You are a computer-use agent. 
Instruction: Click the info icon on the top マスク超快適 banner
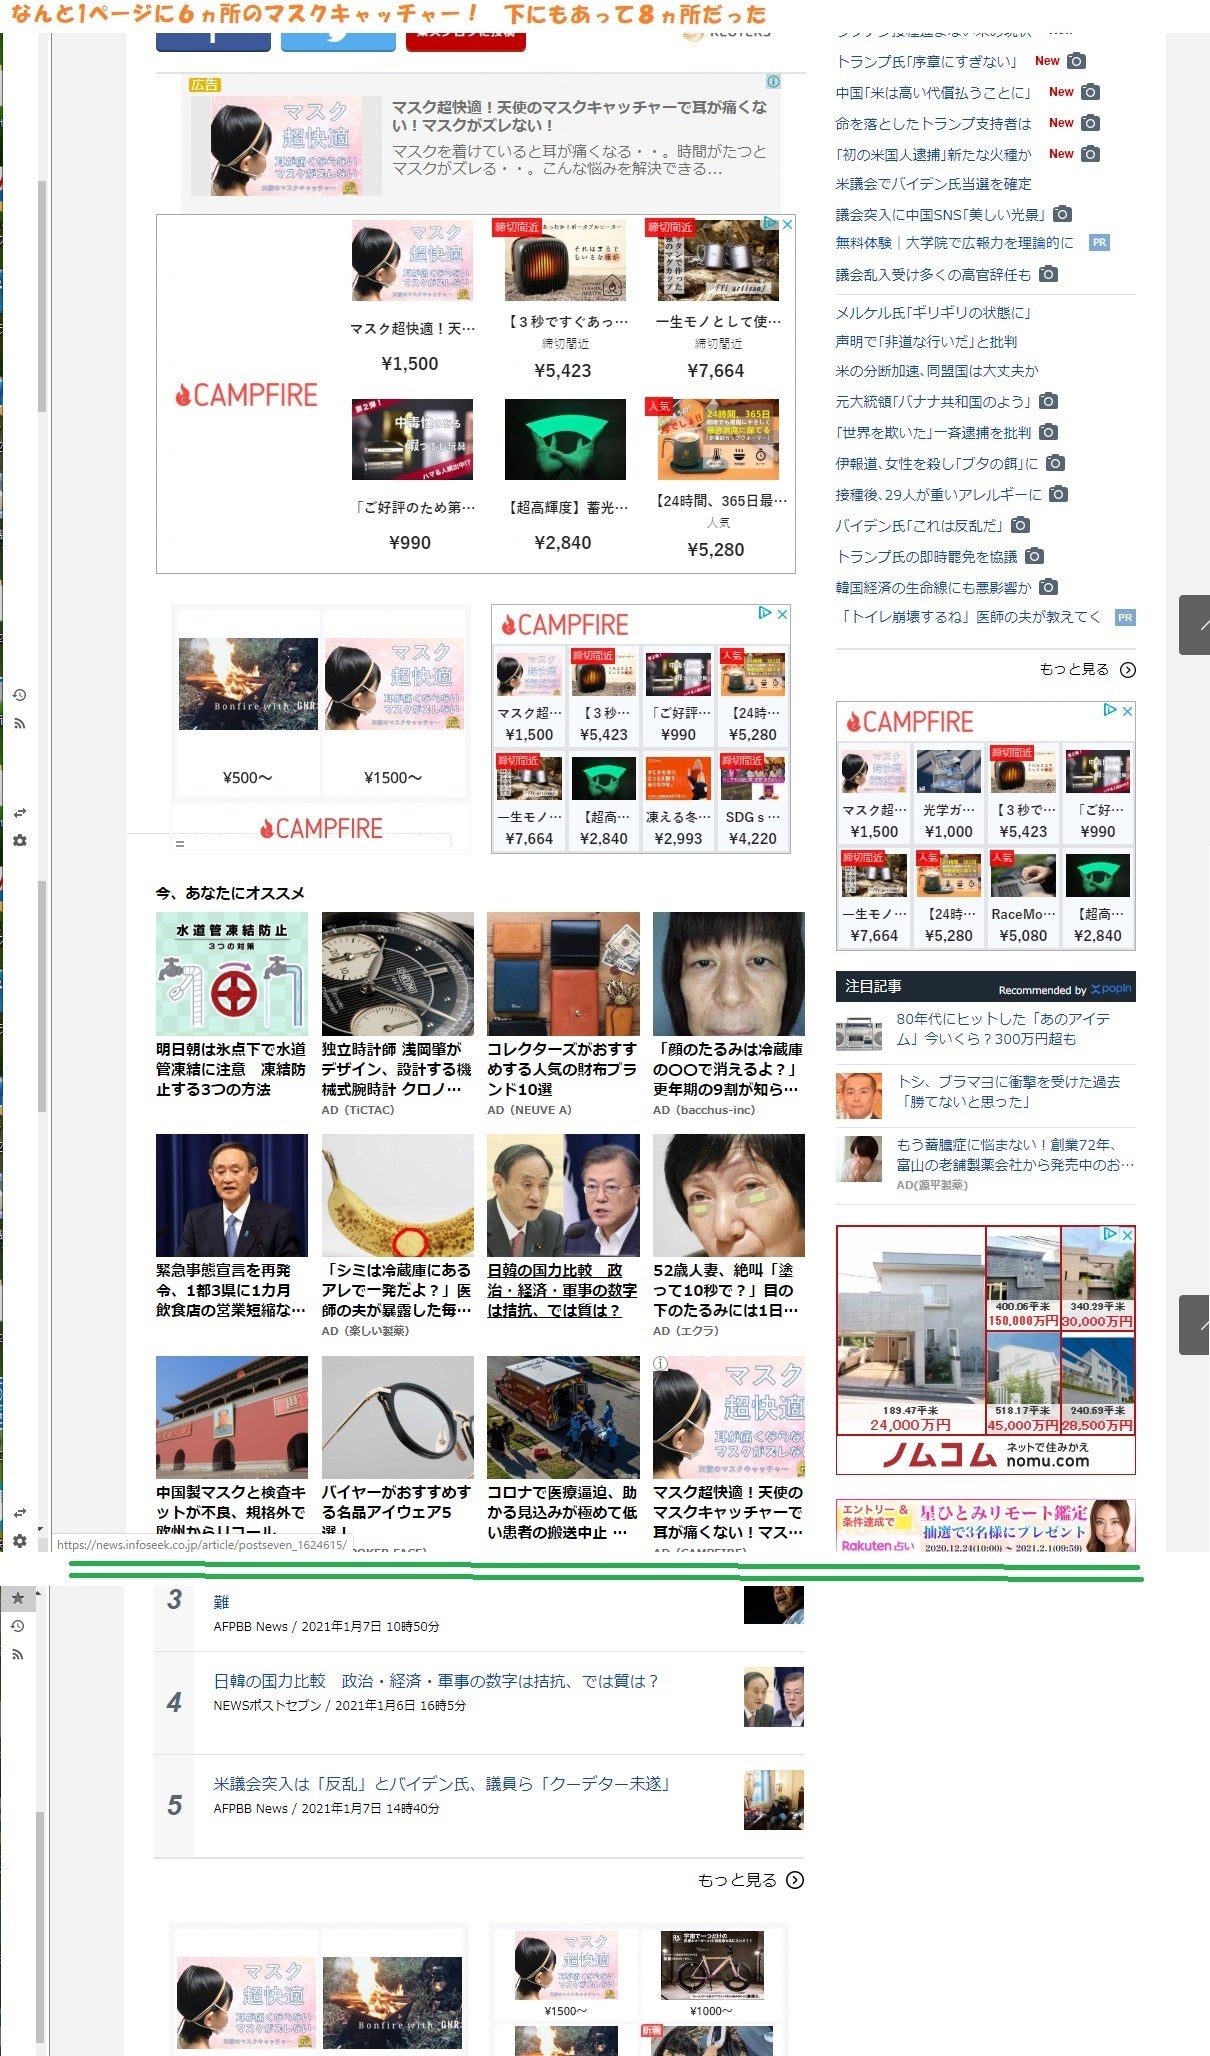tap(773, 82)
